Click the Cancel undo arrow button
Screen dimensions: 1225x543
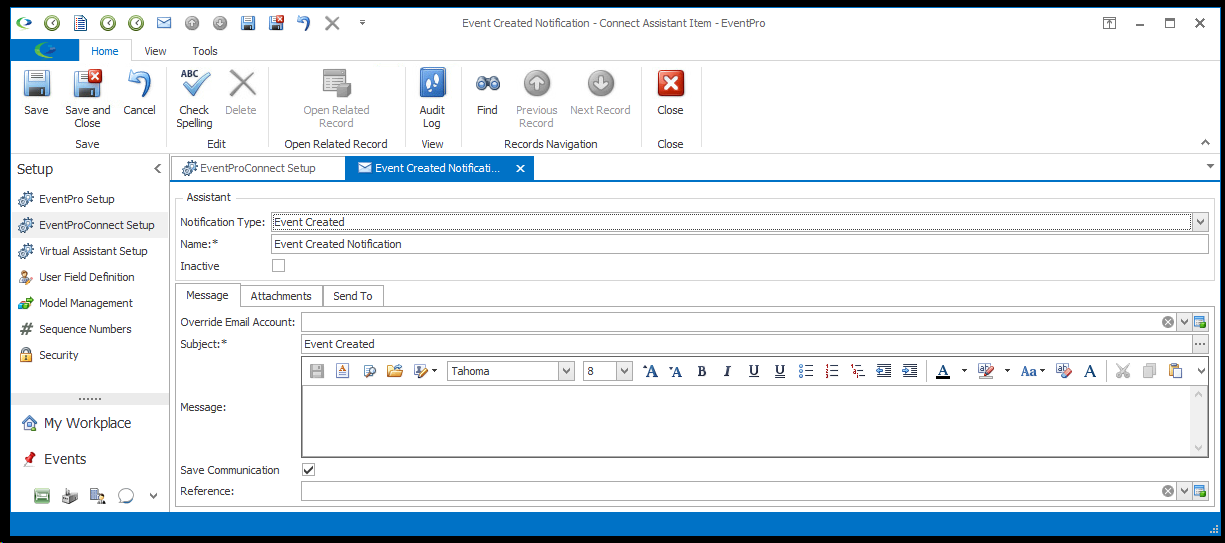click(x=139, y=94)
